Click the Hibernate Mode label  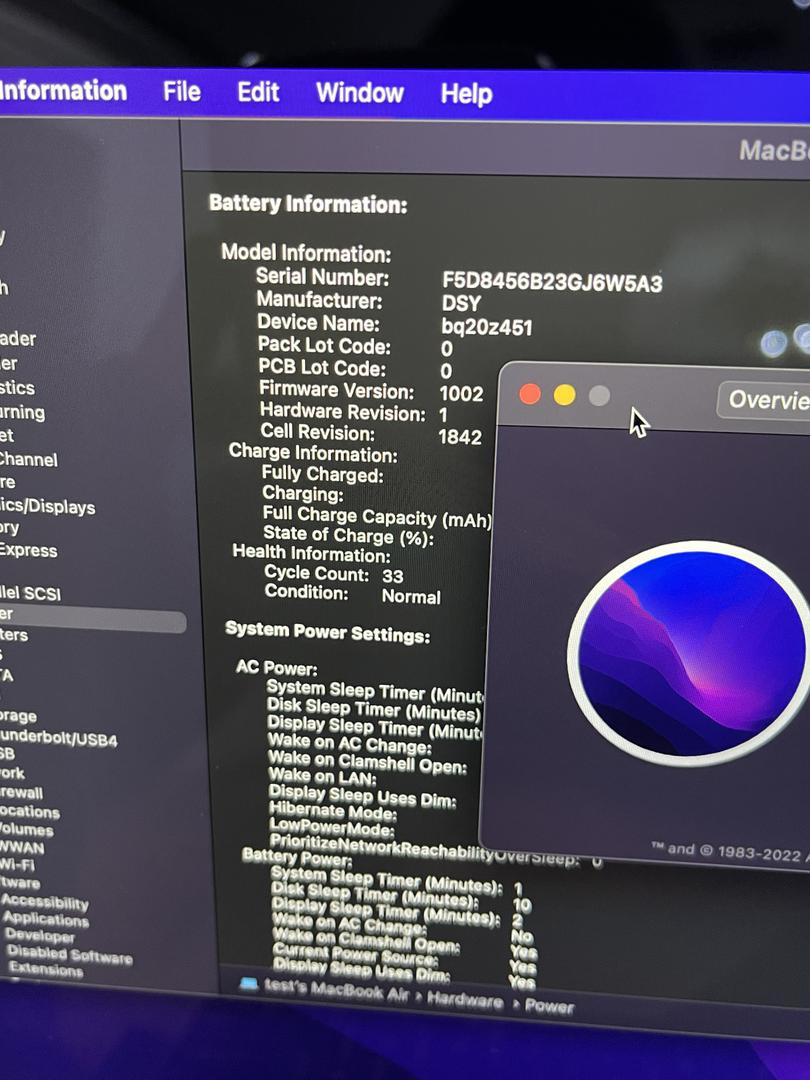pyautogui.click(x=332, y=810)
